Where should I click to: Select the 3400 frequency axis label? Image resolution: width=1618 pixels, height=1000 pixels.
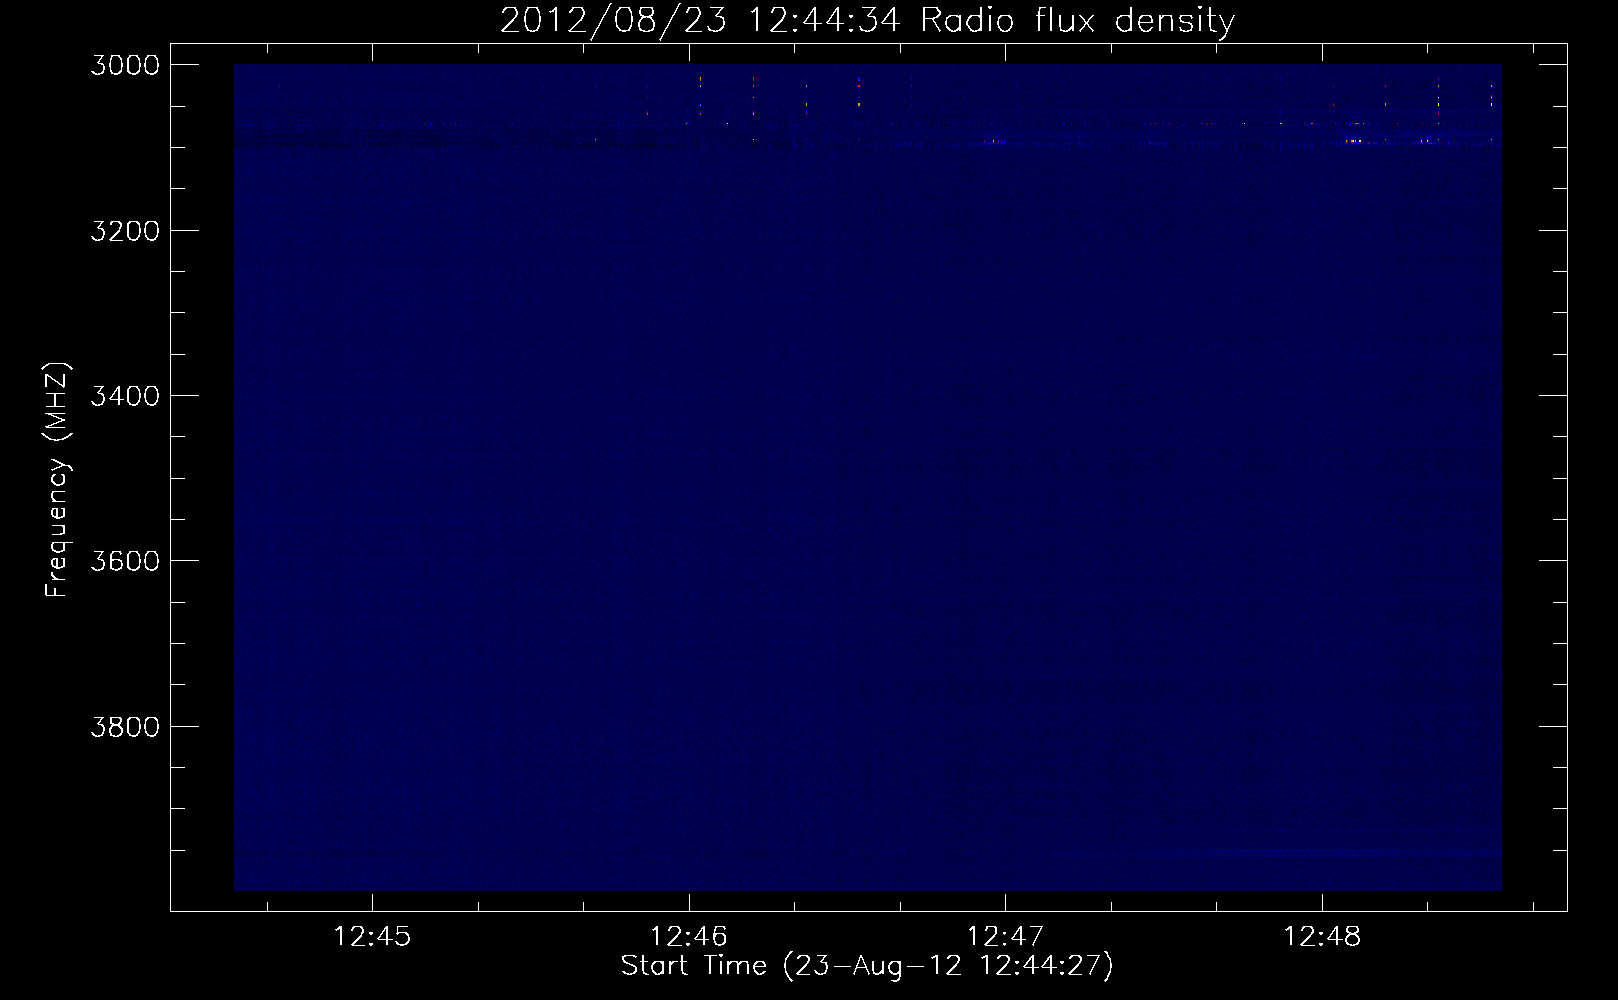[x=125, y=396]
